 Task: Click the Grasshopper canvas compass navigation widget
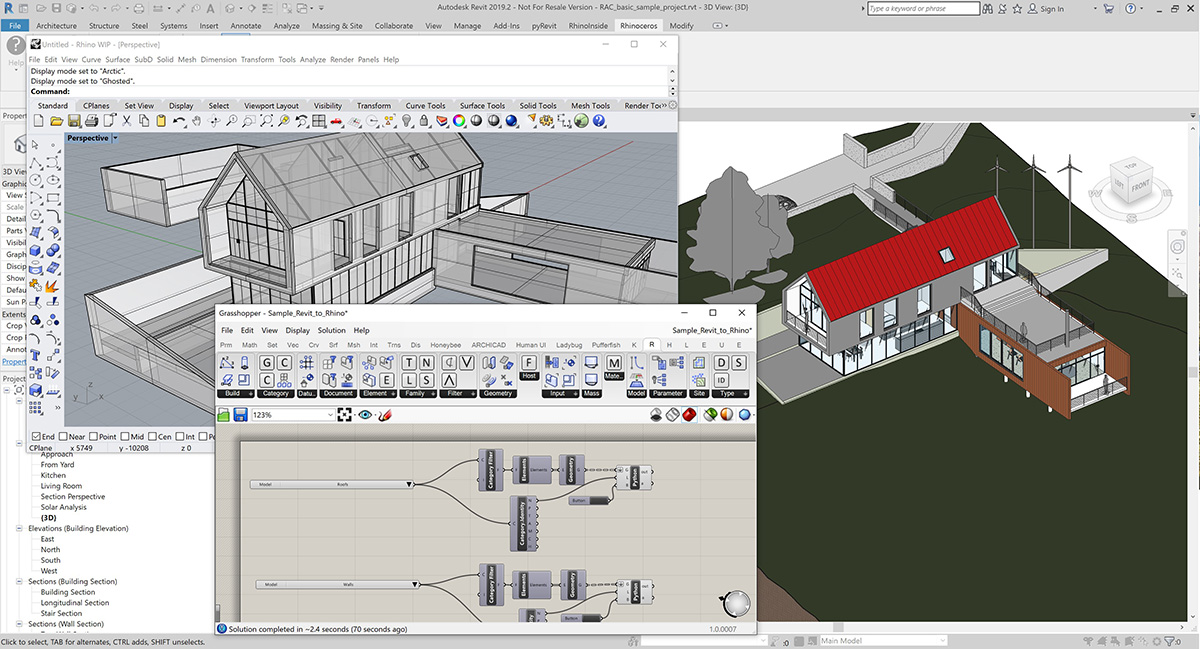pyautogui.click(x=735, y=603)
